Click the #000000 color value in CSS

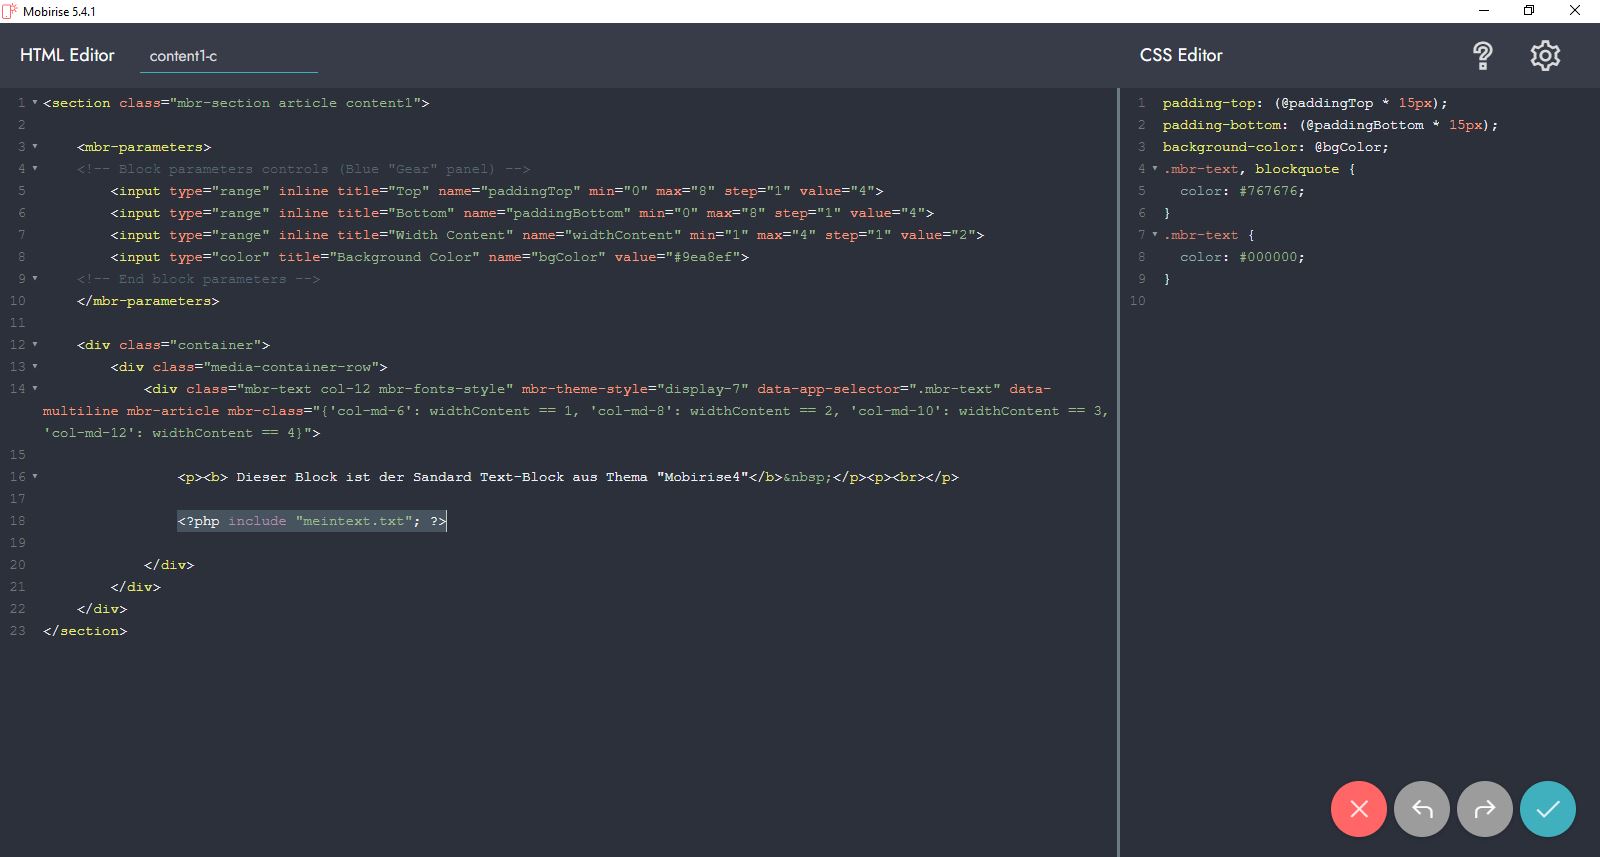tap(1268, 257)
